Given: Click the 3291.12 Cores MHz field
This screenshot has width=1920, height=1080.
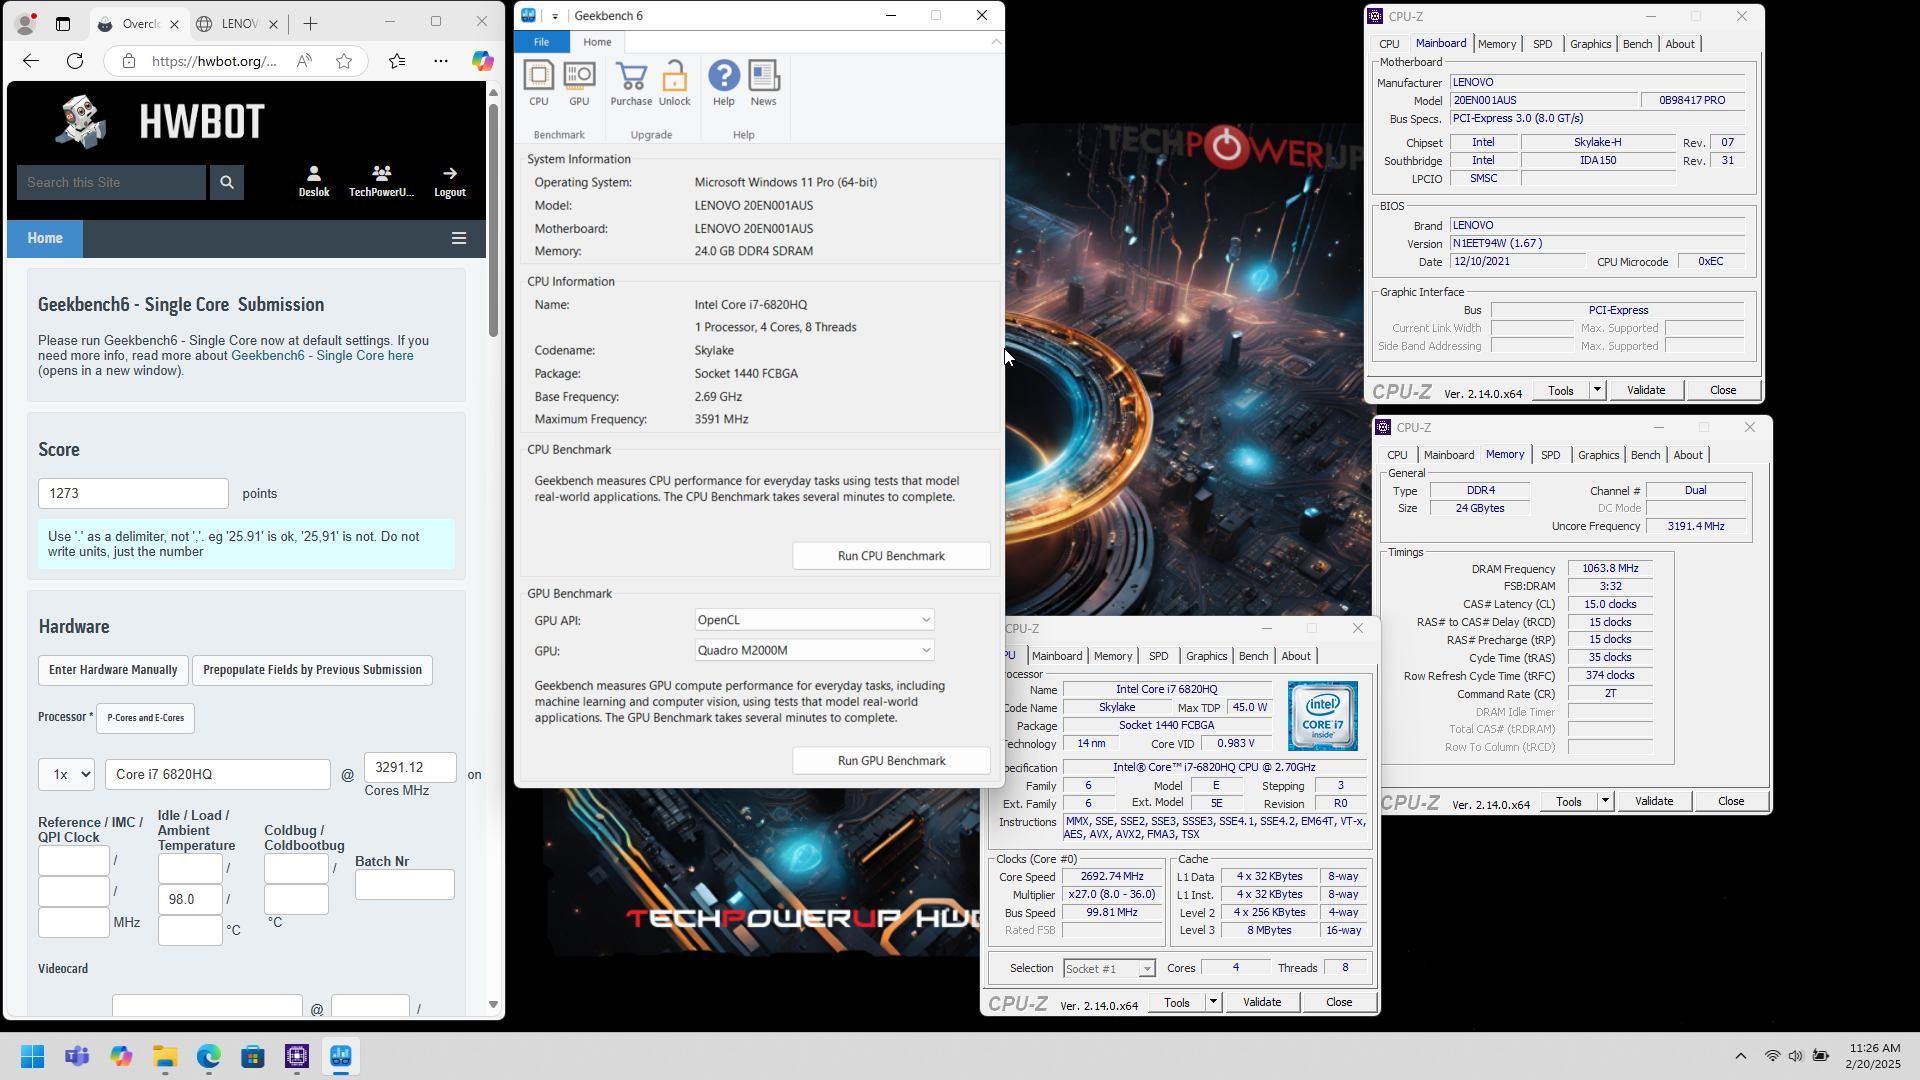Looking at the screenshot, I should pos(410,767).
